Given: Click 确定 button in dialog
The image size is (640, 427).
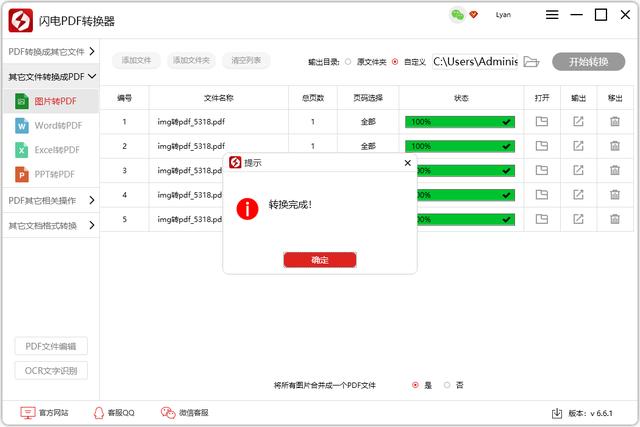Looking at the screenshot, I should 320,260.
